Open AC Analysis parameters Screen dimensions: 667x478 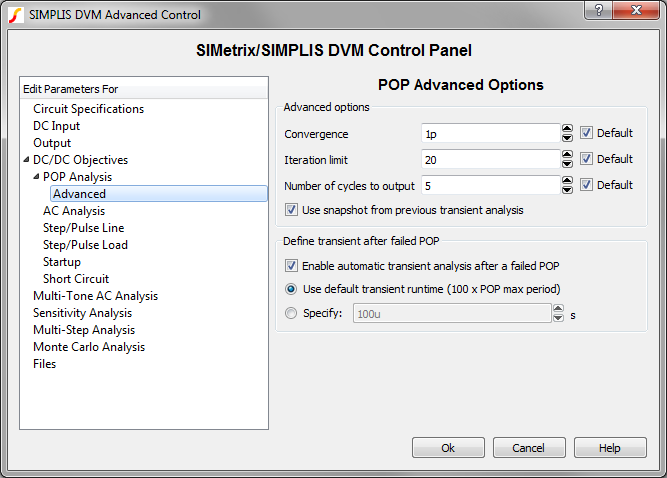point(74,211)
